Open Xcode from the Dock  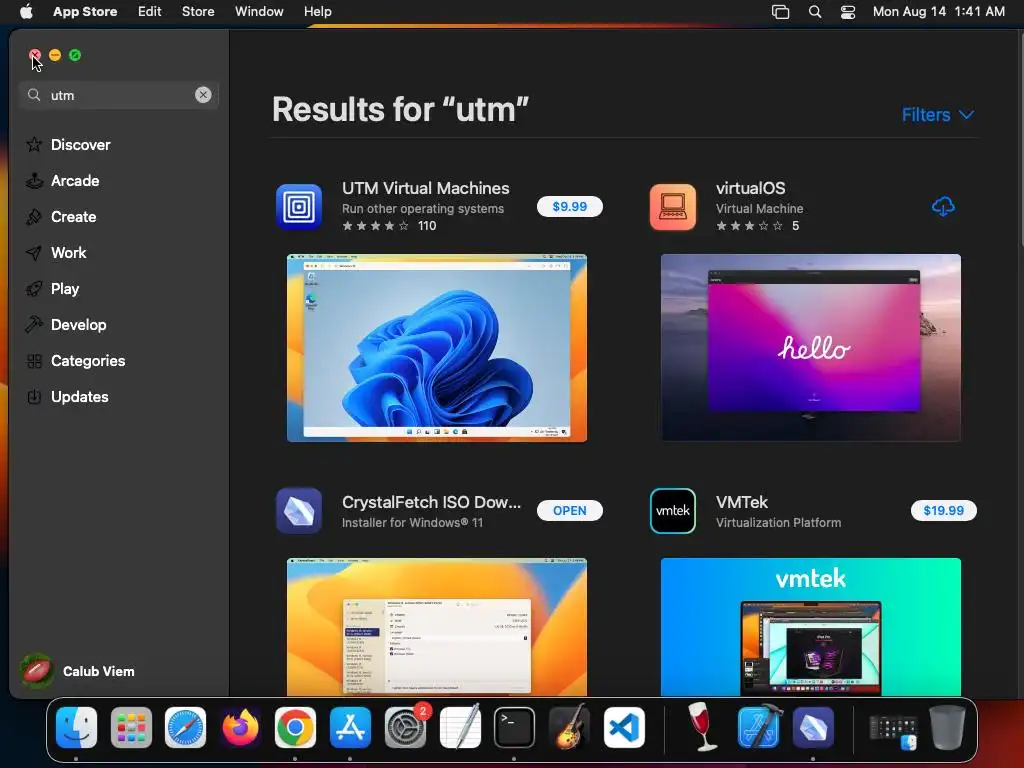point(759,728)
